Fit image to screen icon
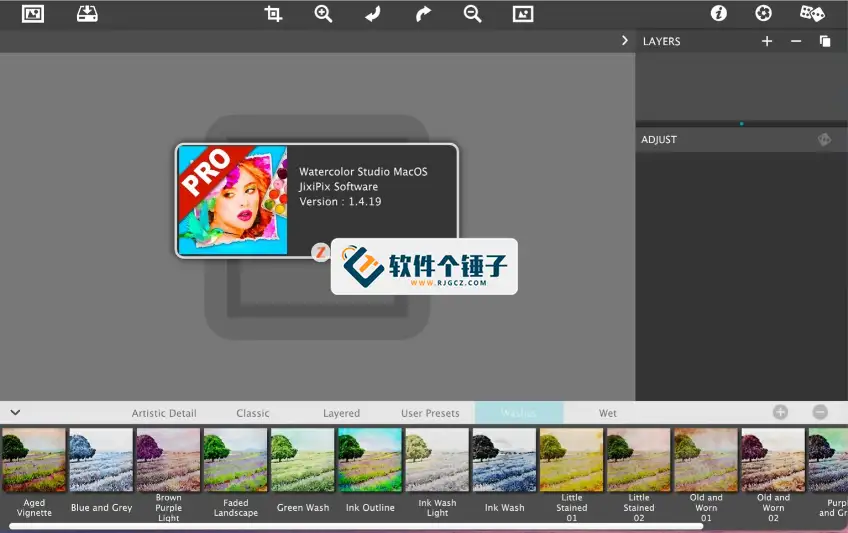The height and width of the screenshot is (533, 848). coord(523,14)
